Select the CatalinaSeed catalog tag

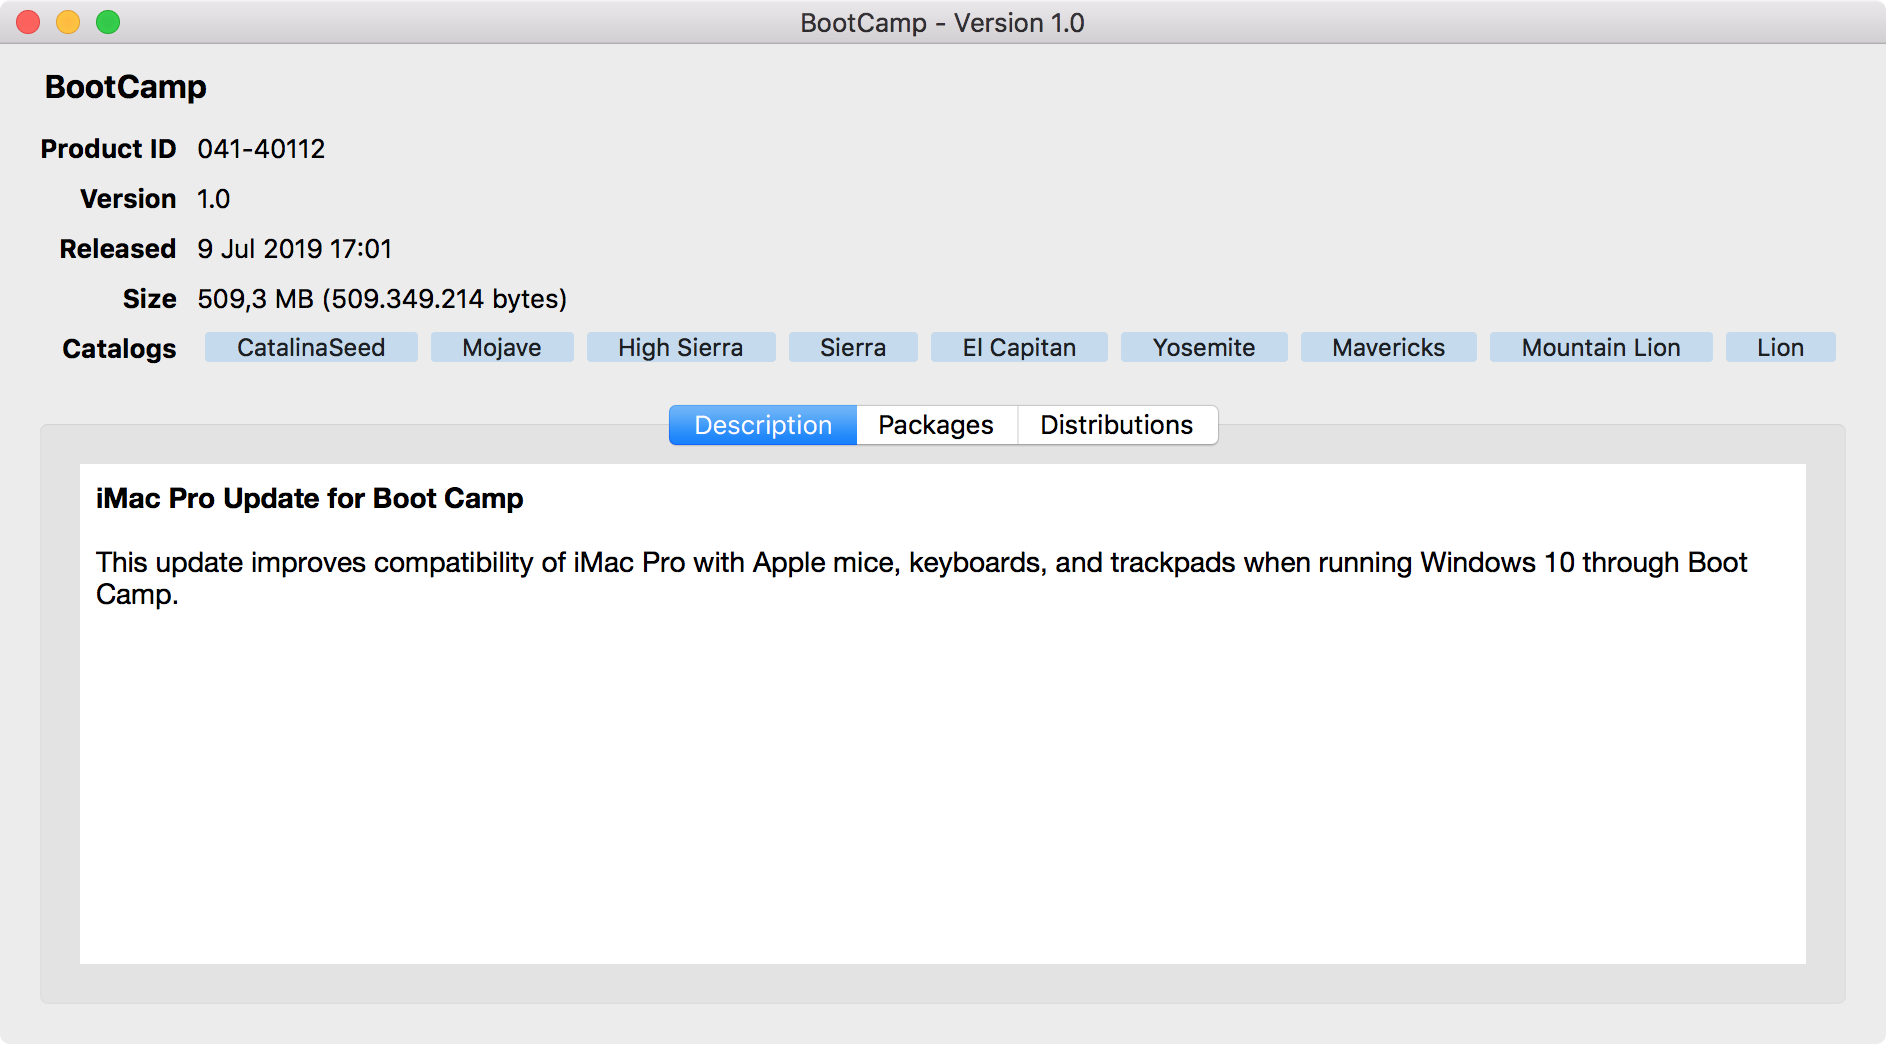(311, 347)
